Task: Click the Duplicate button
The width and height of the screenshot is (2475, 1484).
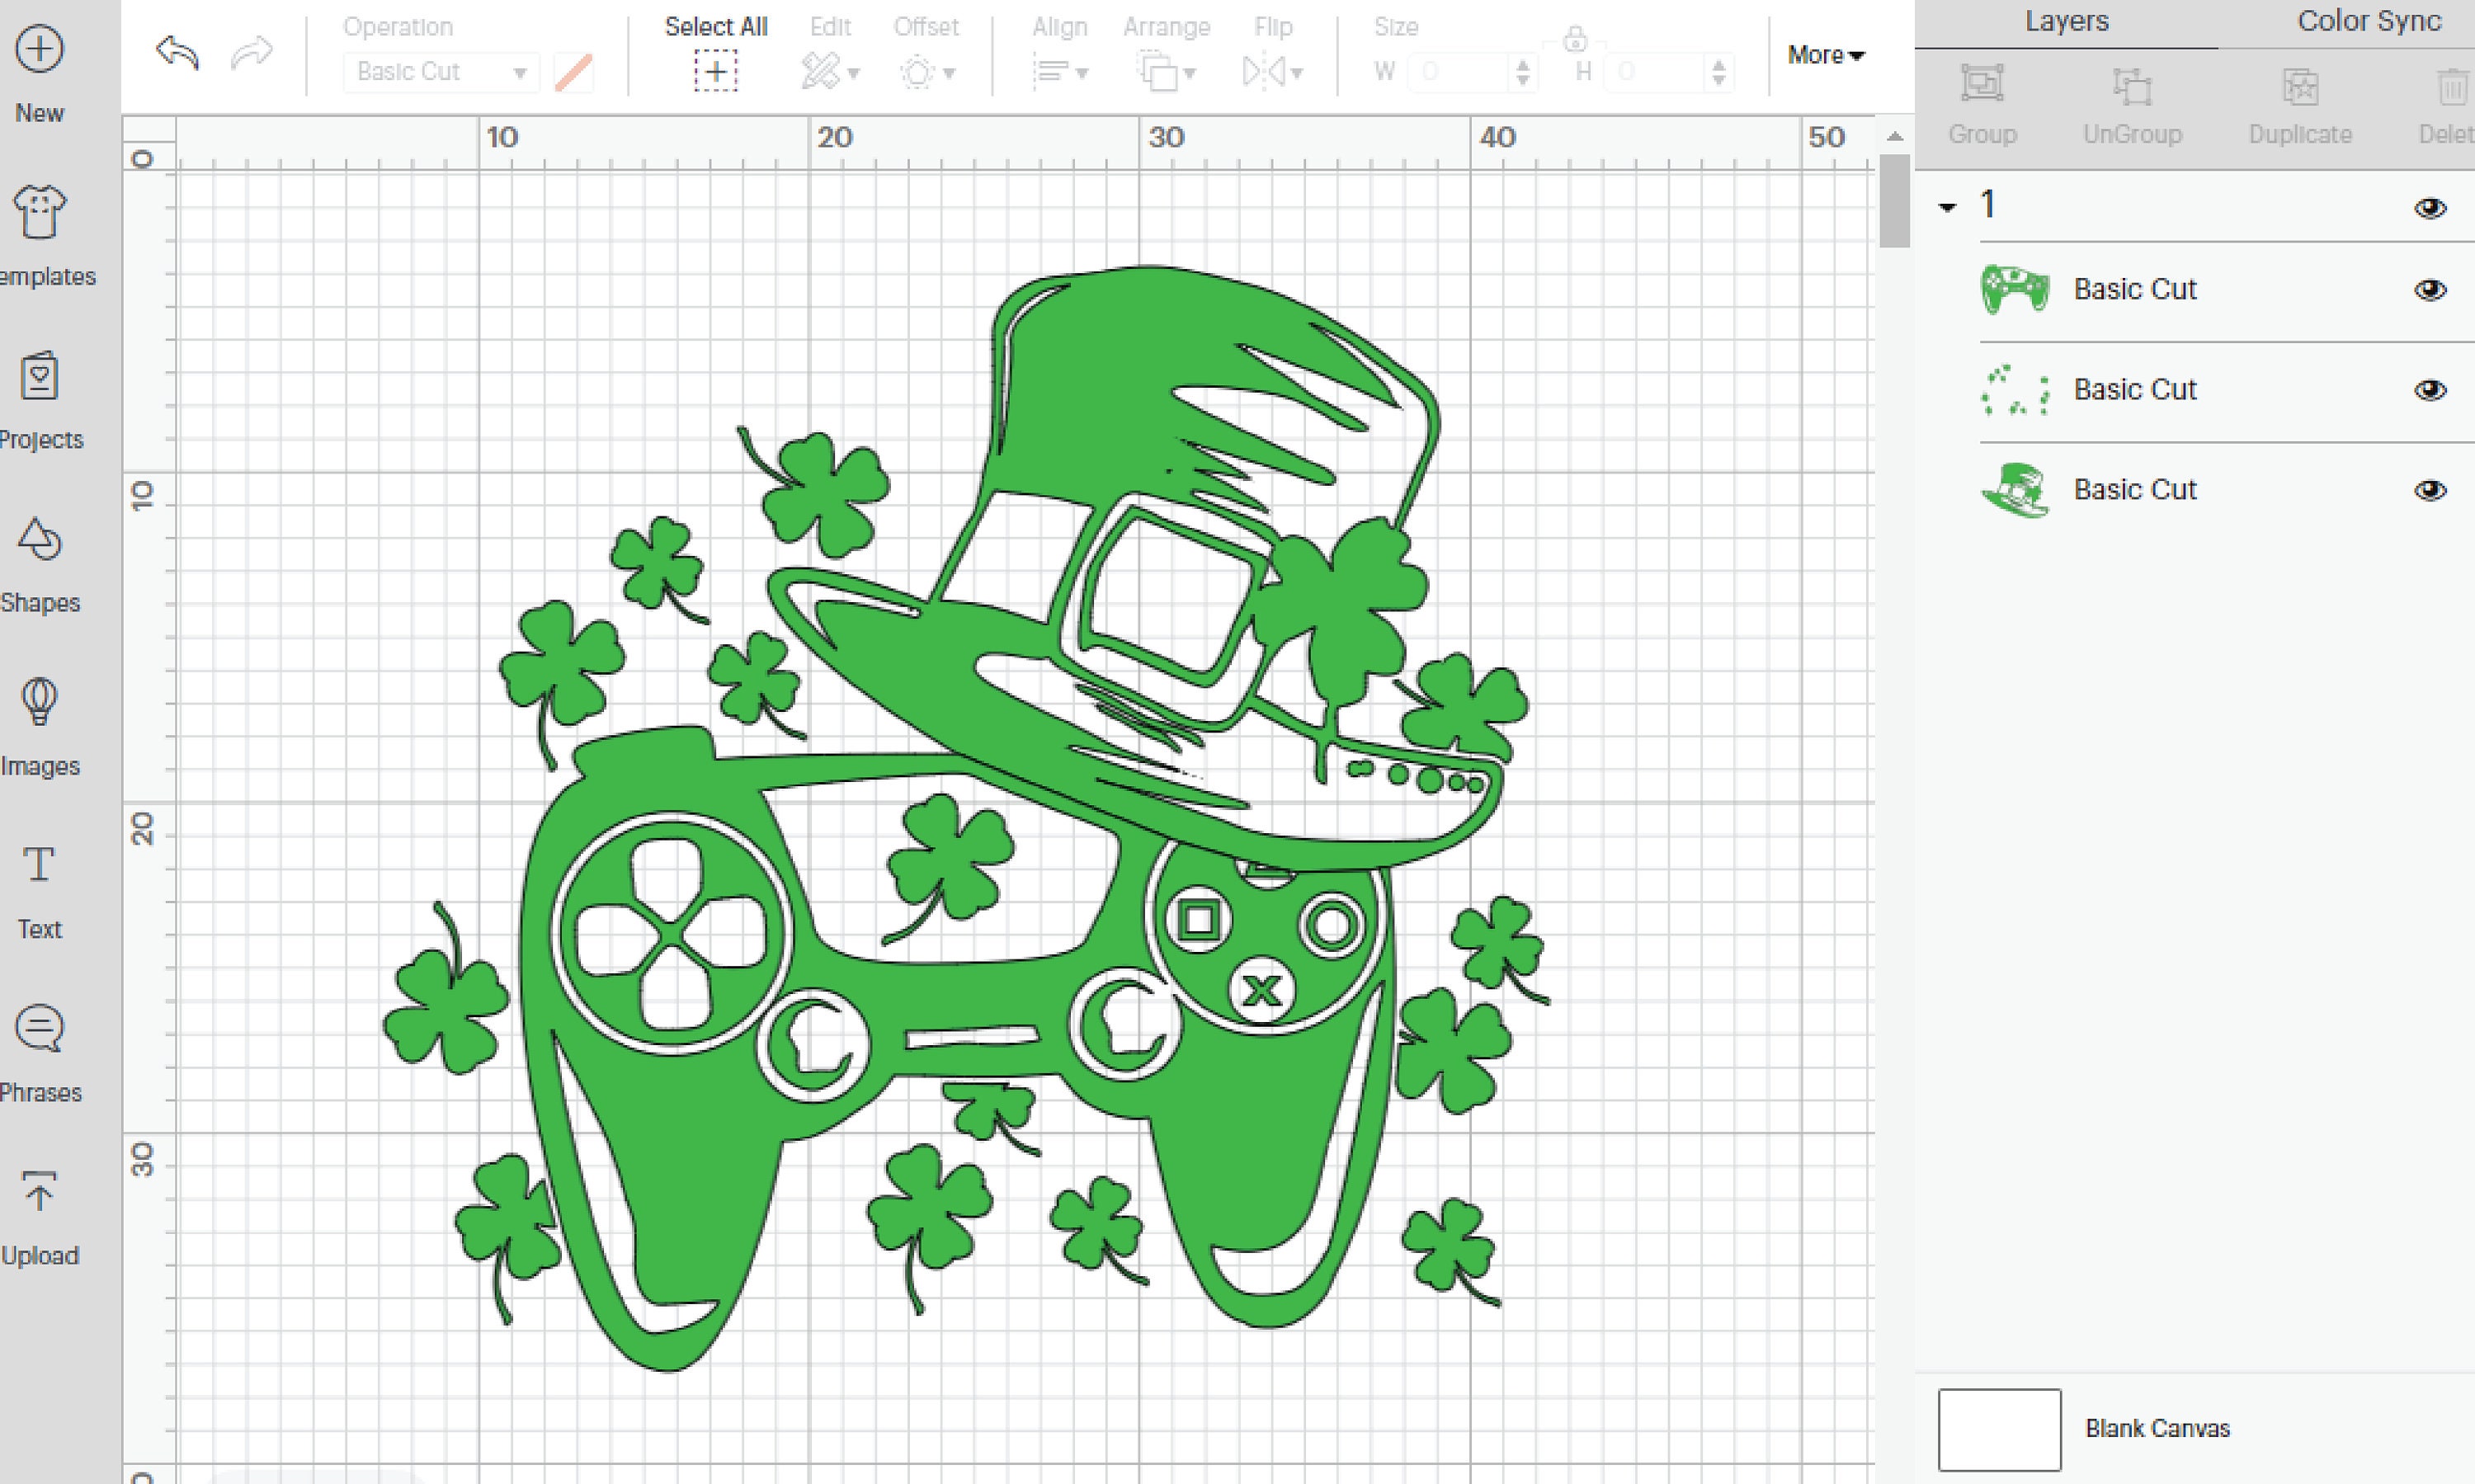Action: (x=2299, y=100)
